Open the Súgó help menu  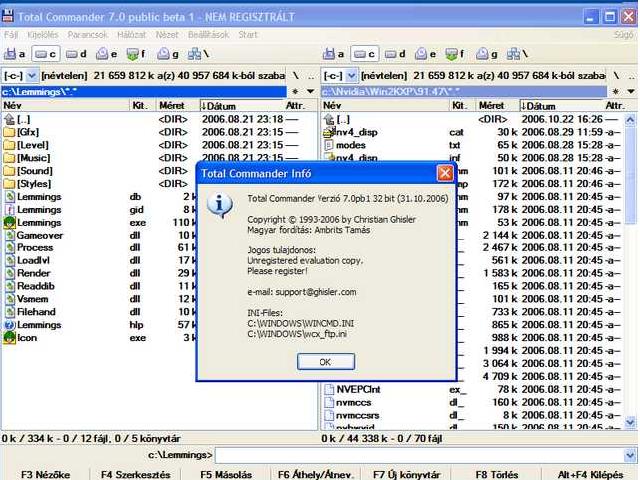(x=623, y=35)
